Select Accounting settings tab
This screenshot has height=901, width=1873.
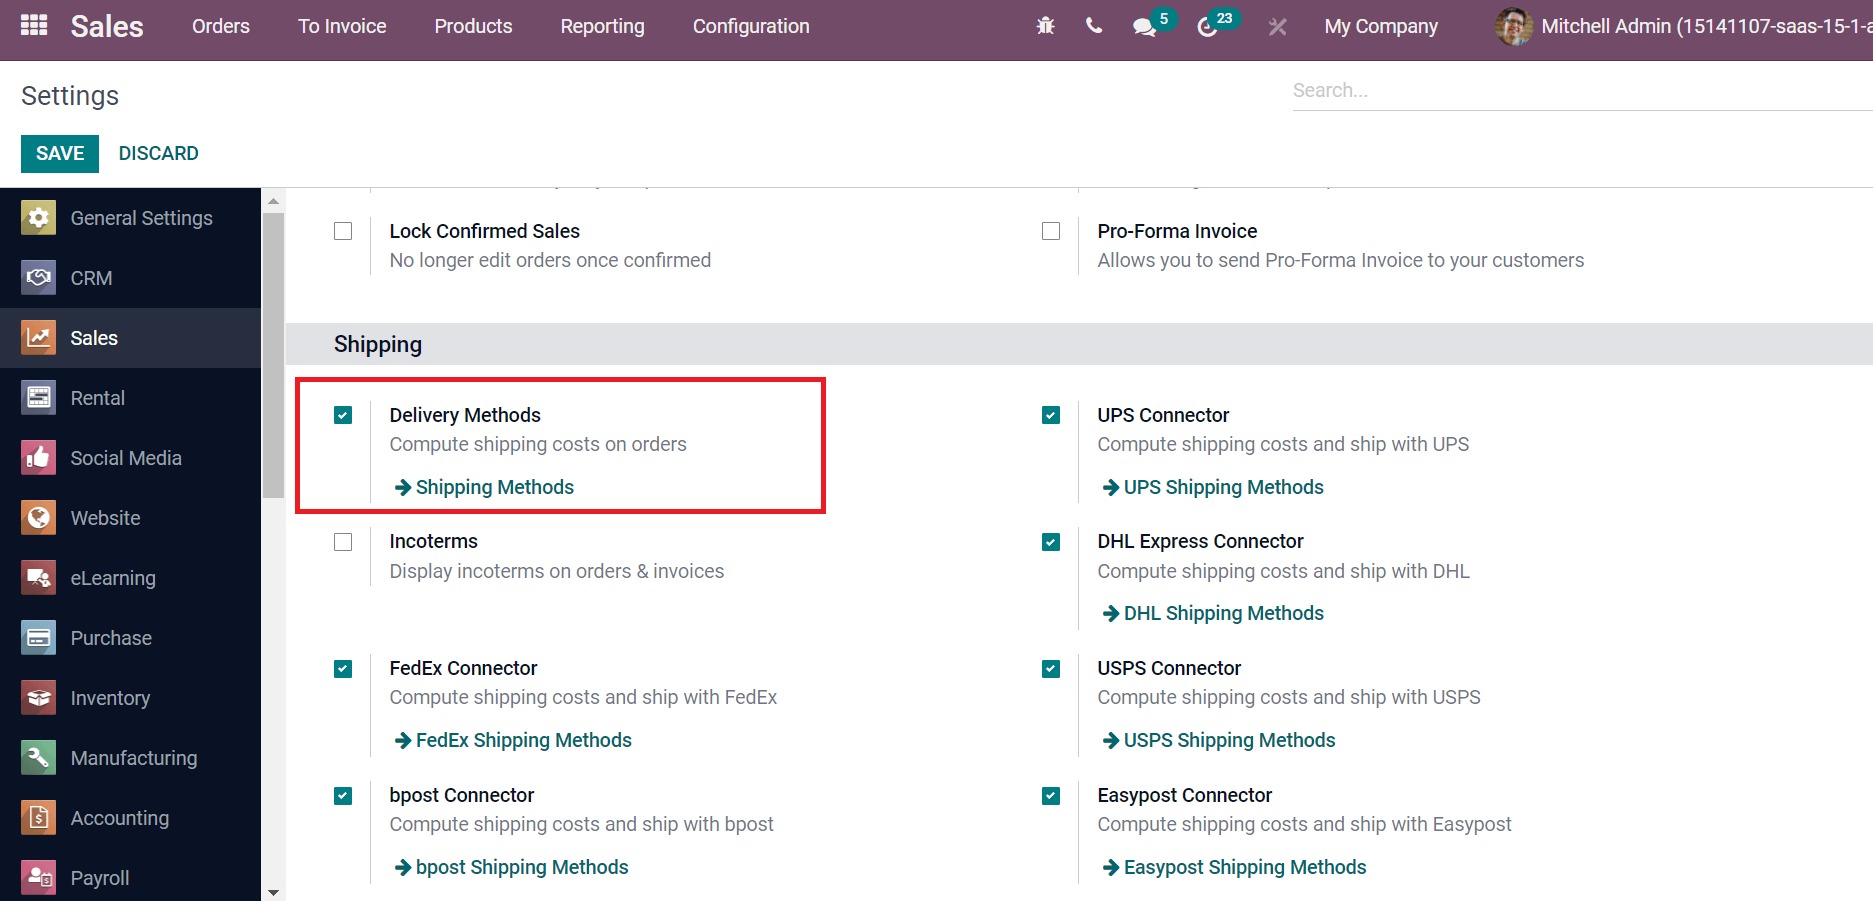pos(130,818)
